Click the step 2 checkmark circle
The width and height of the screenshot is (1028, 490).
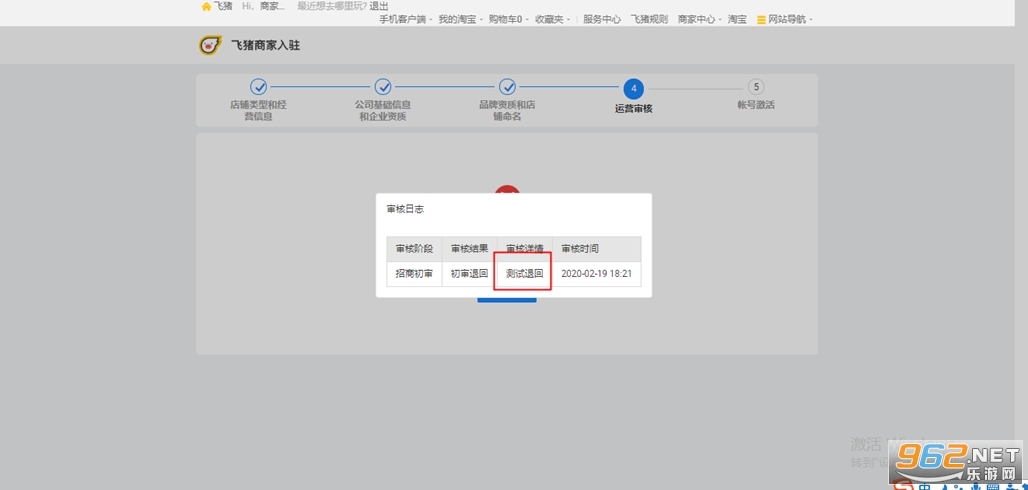[383, 87]
